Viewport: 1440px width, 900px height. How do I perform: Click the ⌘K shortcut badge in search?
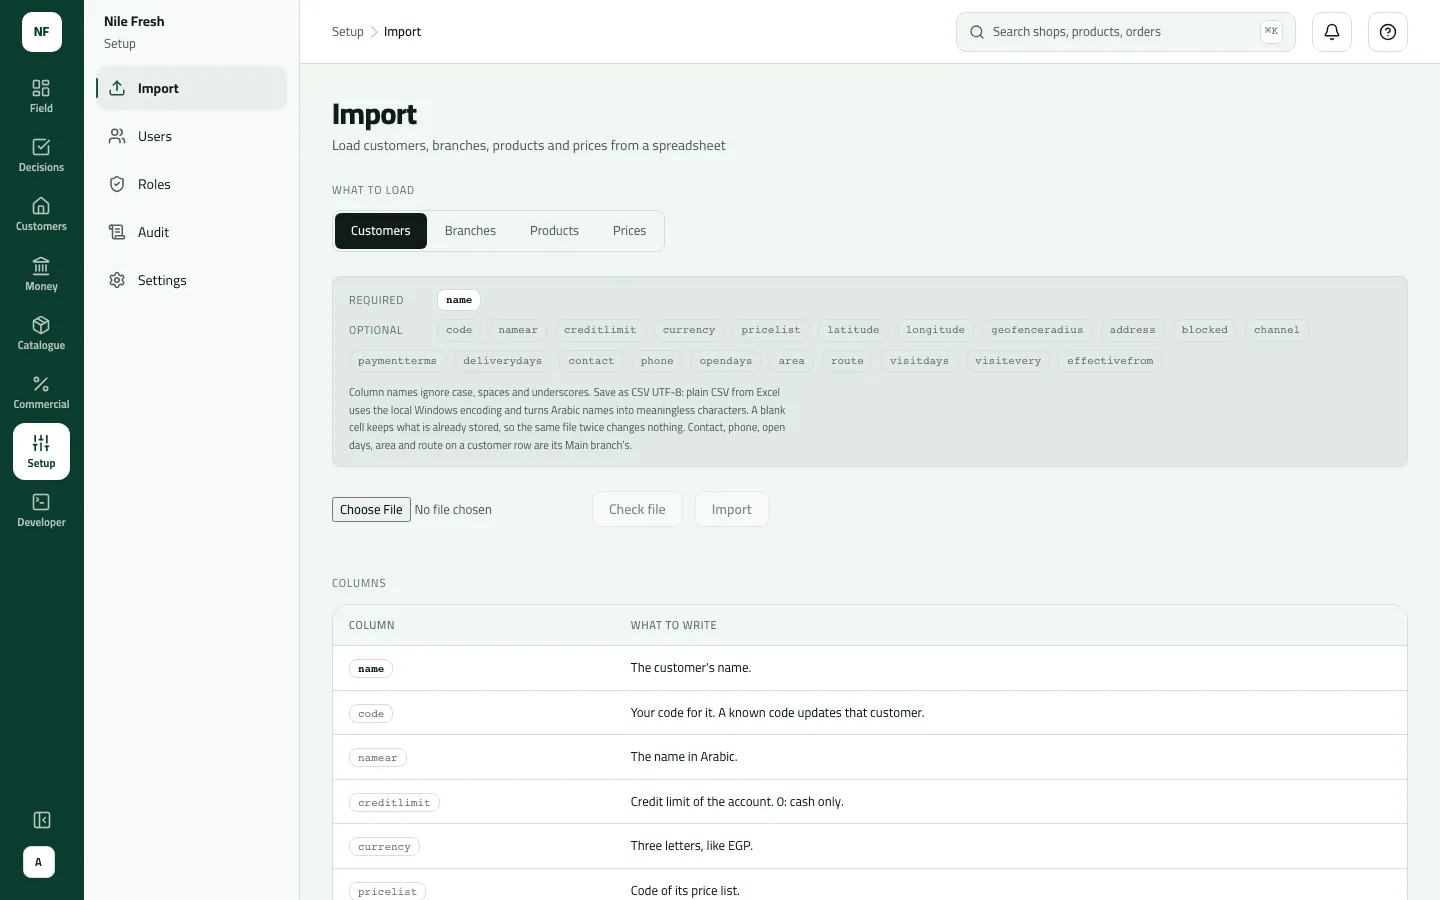point(1271,31)
